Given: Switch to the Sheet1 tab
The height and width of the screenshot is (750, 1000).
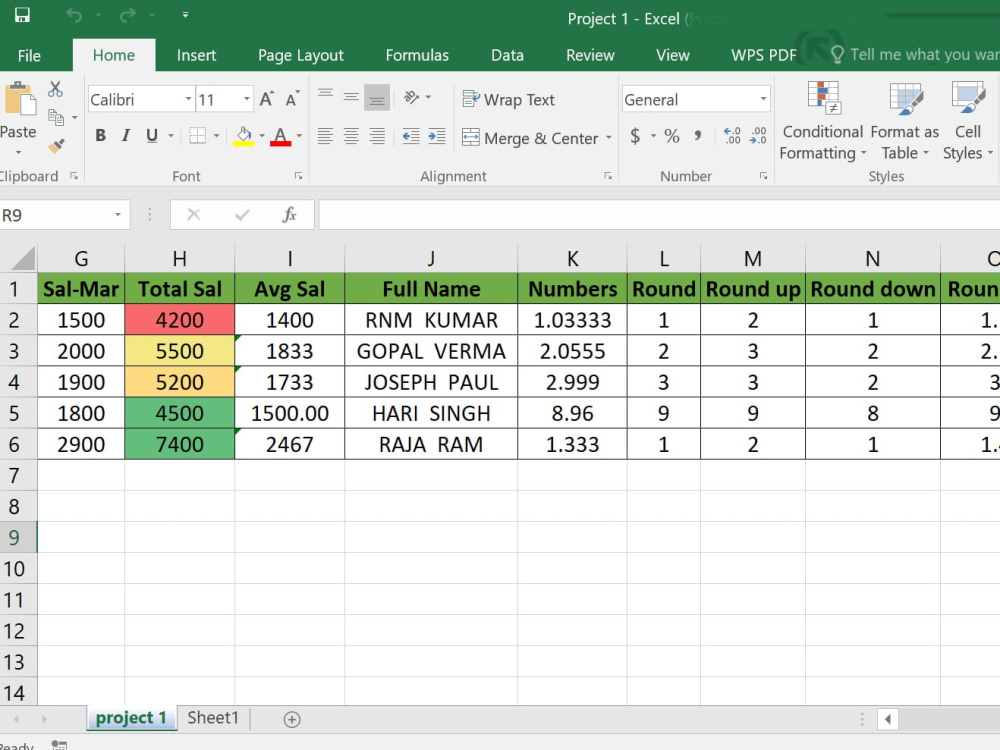Looking at the screenshot, I should tap(213, 718).
